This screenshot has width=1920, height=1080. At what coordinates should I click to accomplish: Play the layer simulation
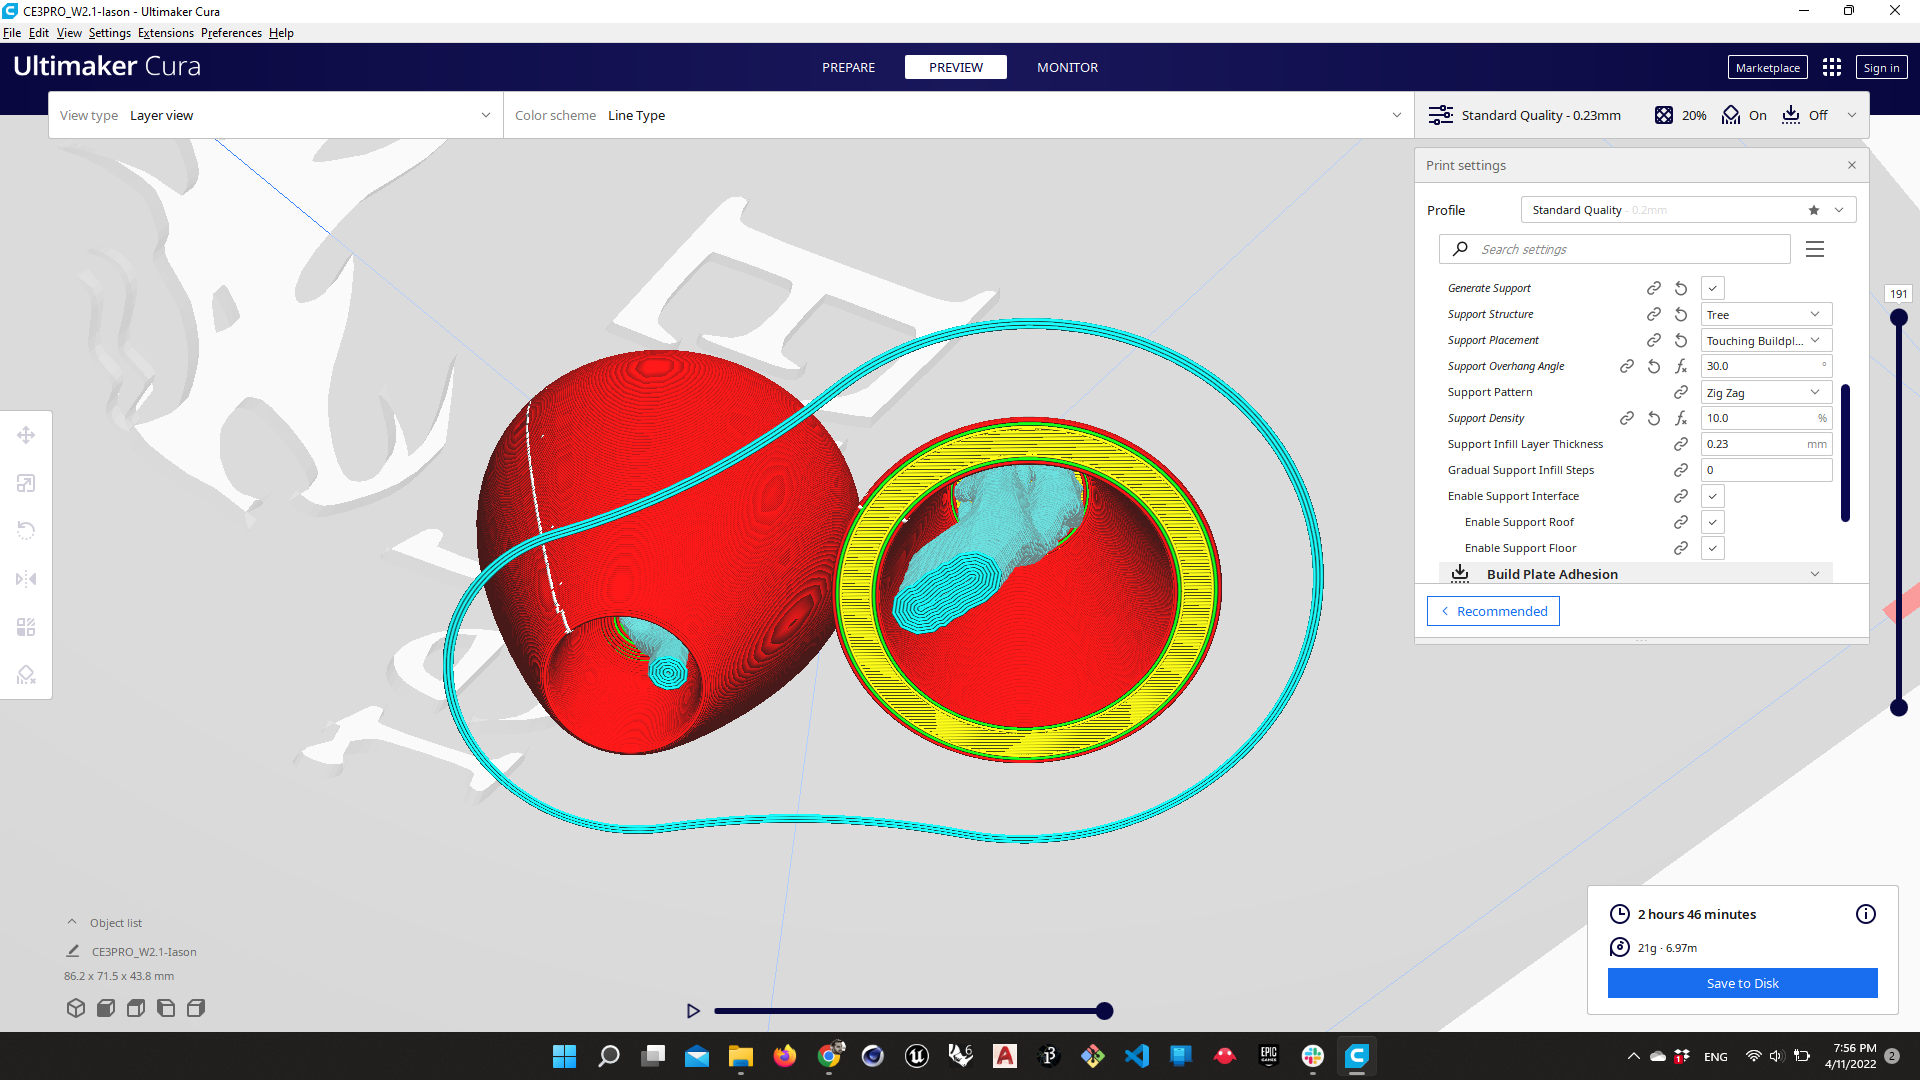(x=693, y=1011)
